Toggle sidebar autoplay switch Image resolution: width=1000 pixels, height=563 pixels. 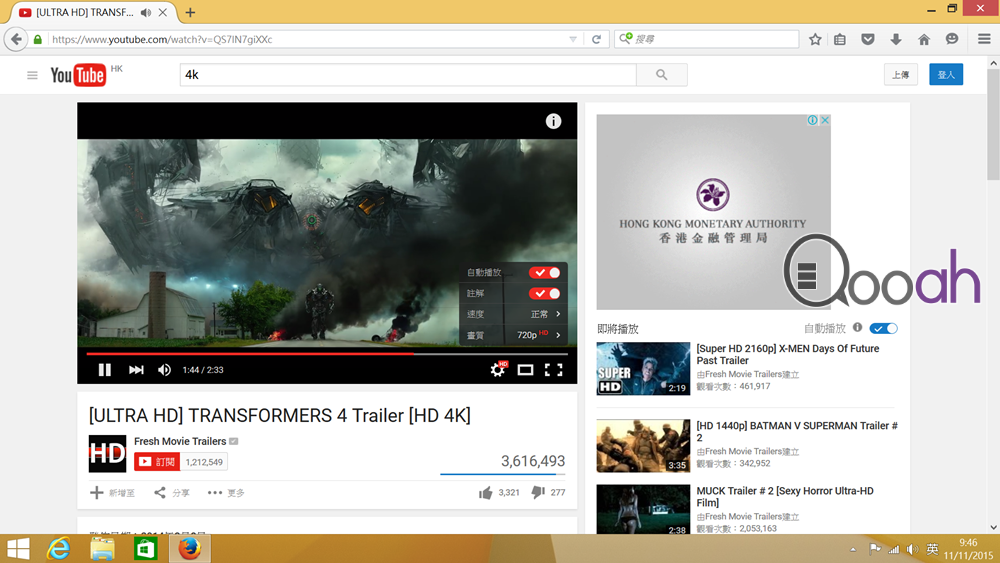pos(883,328)
